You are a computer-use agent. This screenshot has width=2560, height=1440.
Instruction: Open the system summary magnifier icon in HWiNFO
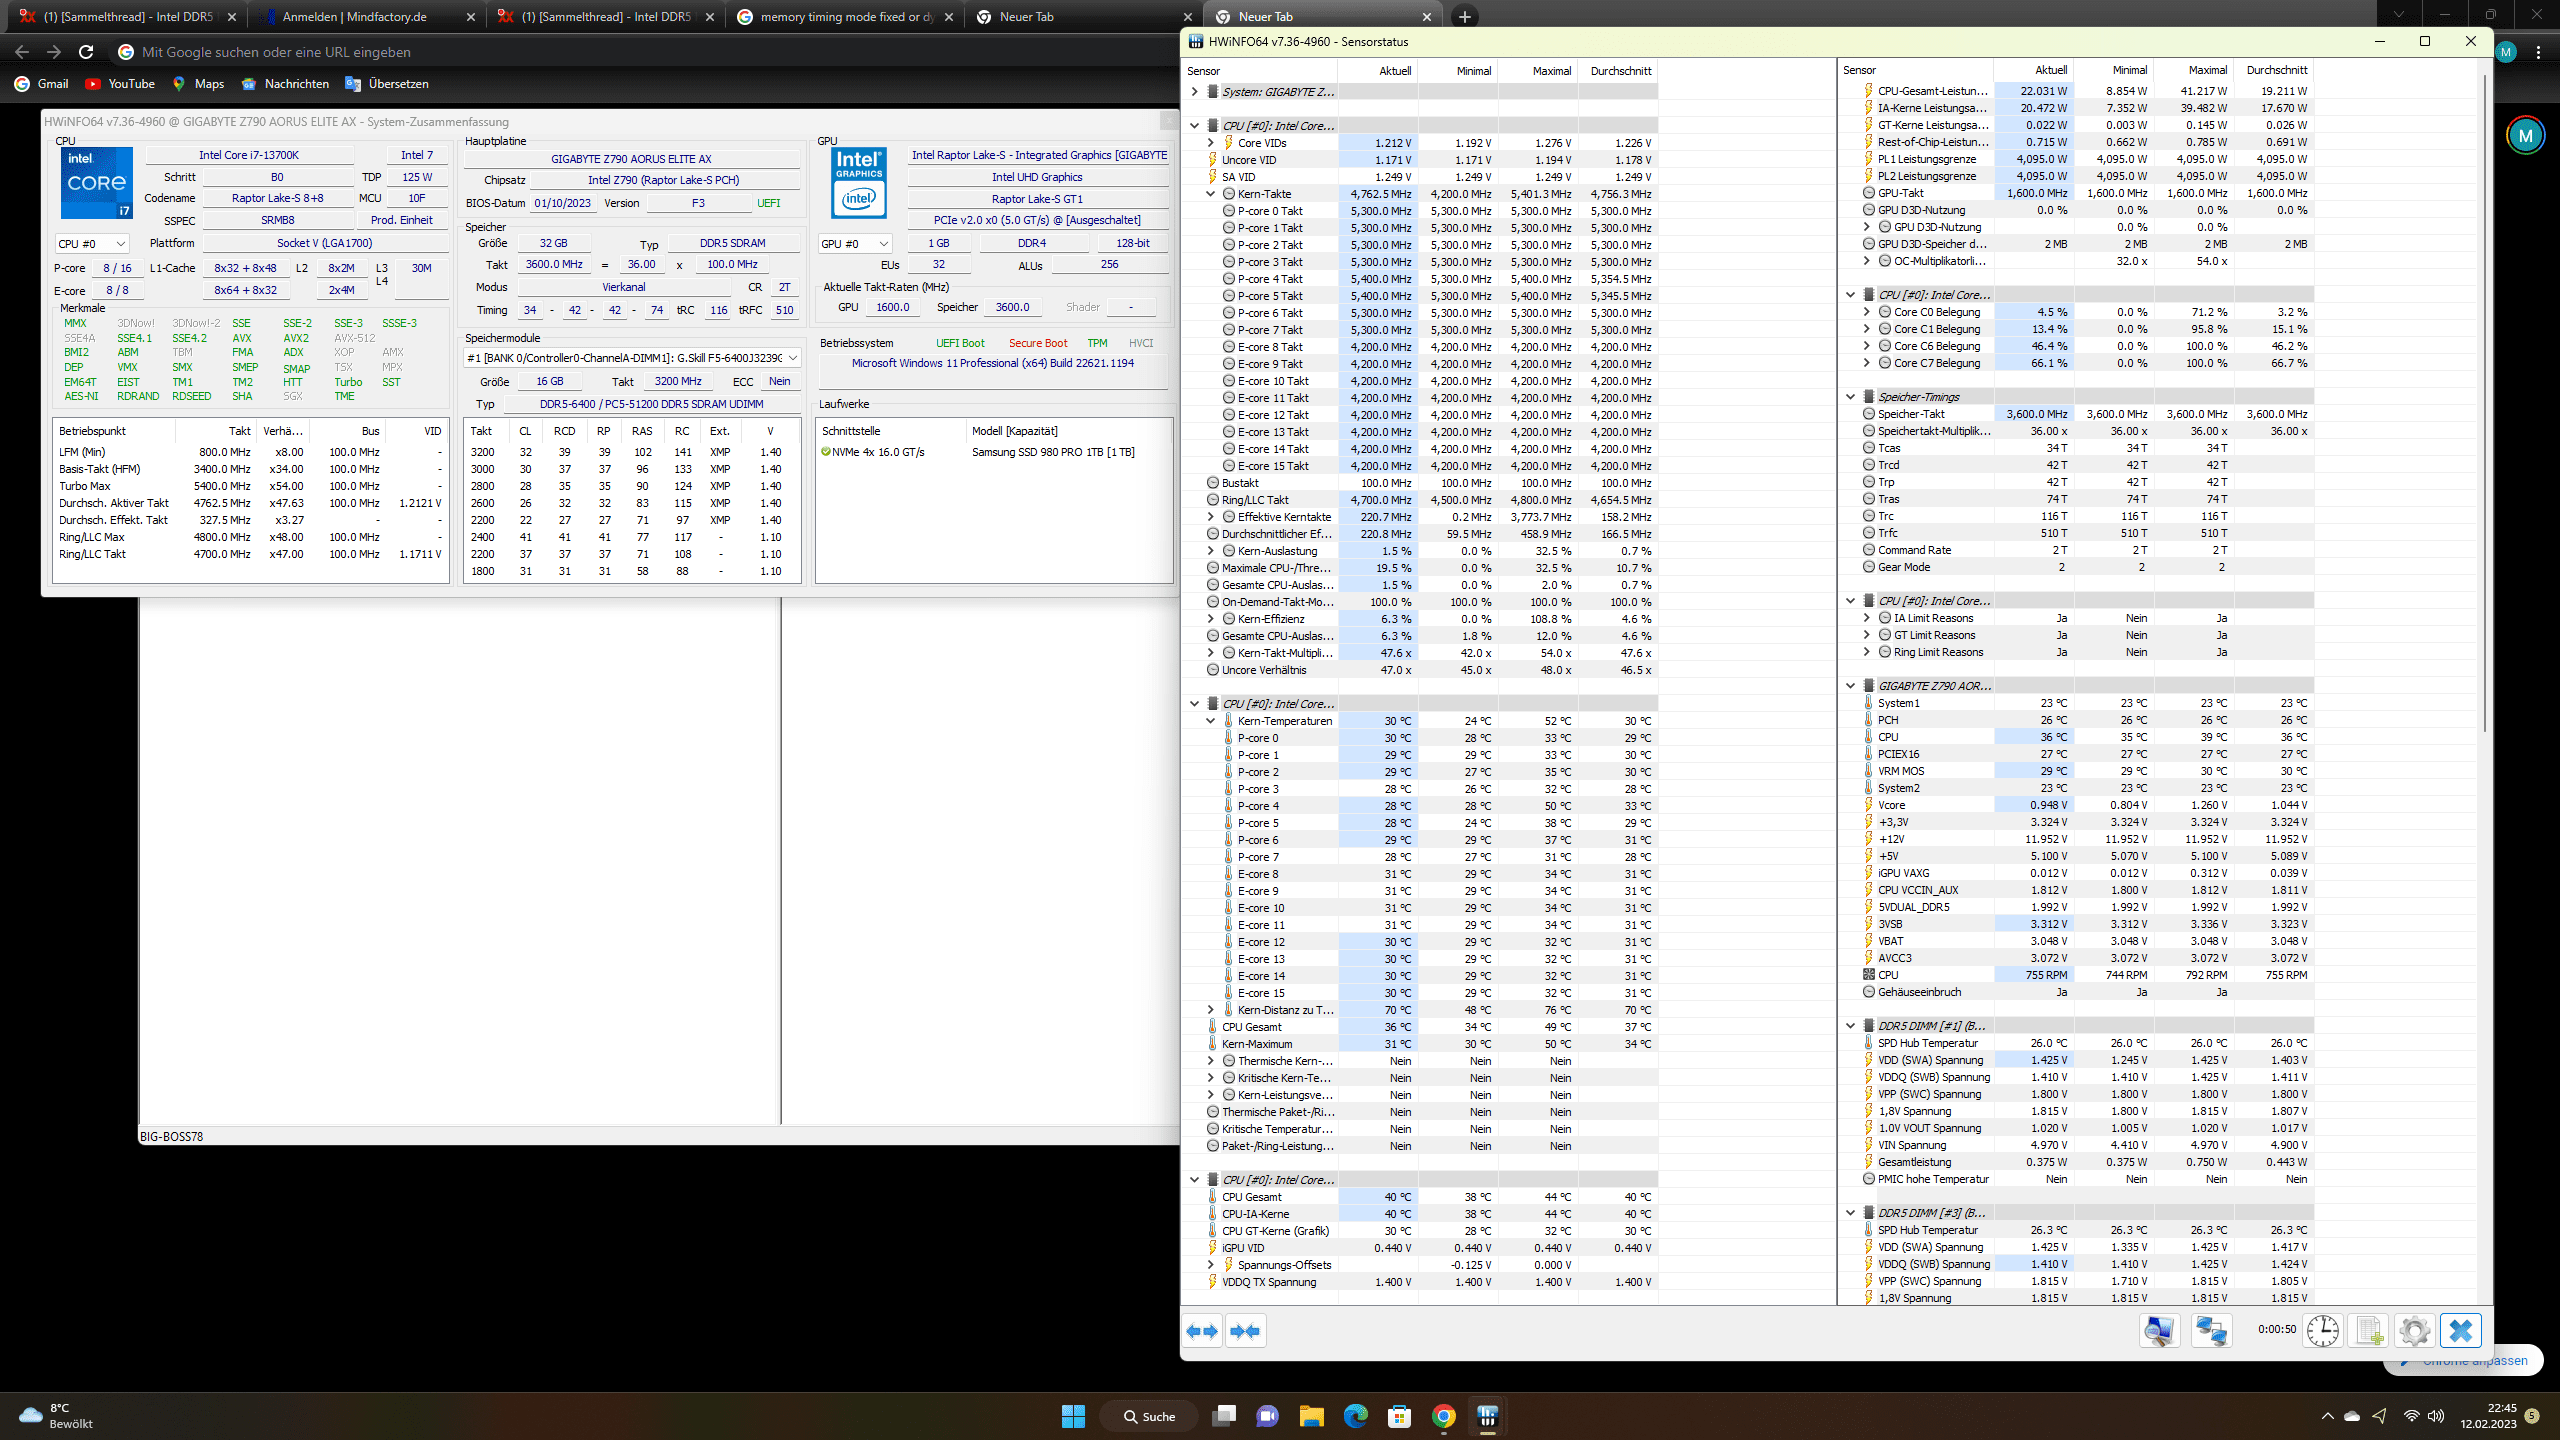point(2160,1331)
